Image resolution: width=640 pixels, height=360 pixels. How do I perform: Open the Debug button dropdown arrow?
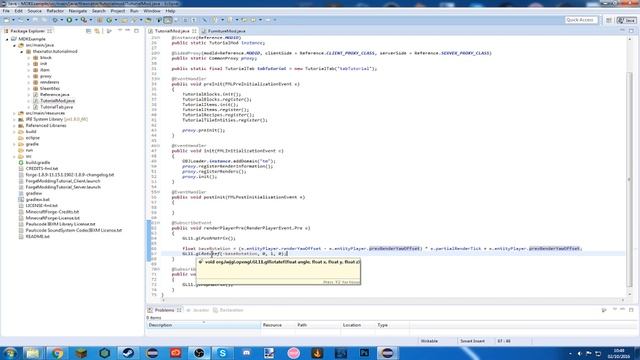point(61,20)
